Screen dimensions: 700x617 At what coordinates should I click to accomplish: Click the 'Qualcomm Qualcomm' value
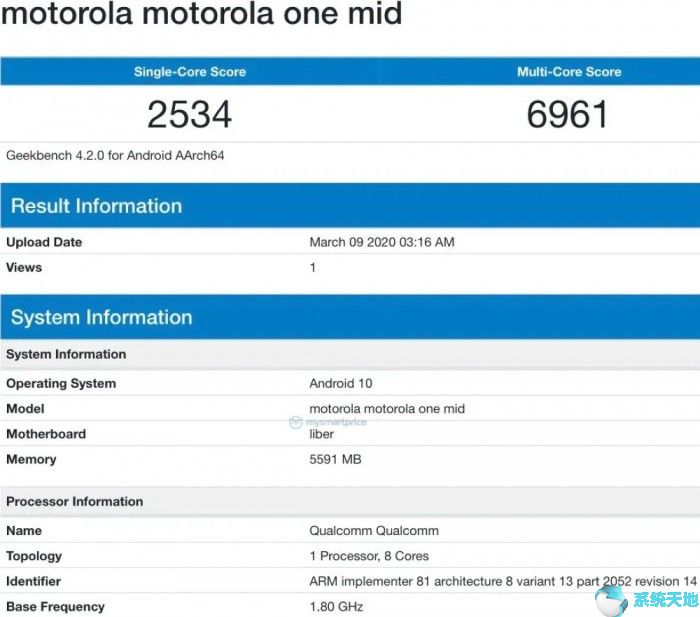point(374,531)
